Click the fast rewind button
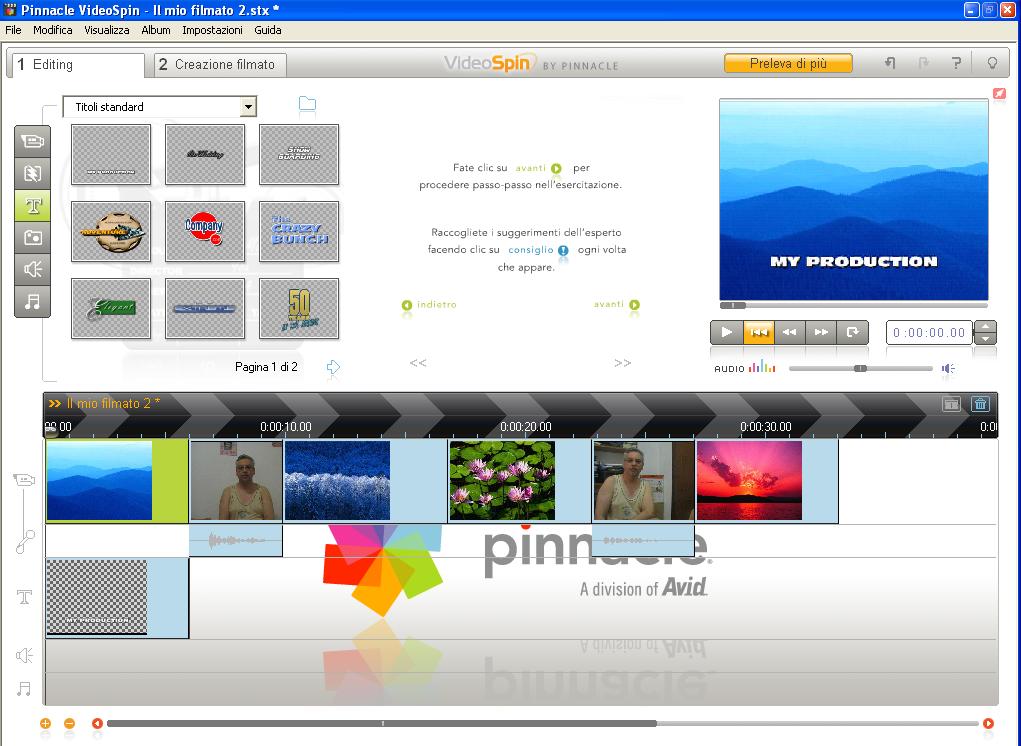Screen dimensions: 1021x746 790,333
